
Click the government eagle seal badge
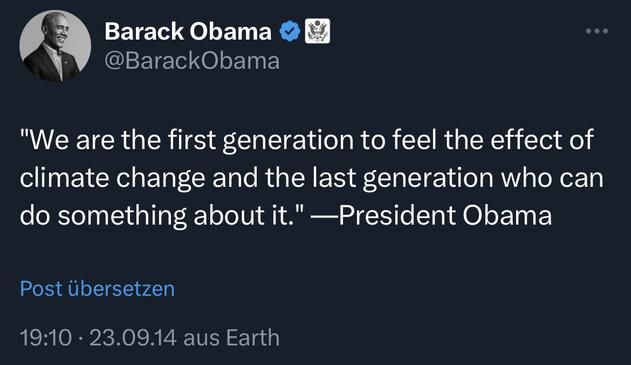pyautogui.click(x=317, y=31)
